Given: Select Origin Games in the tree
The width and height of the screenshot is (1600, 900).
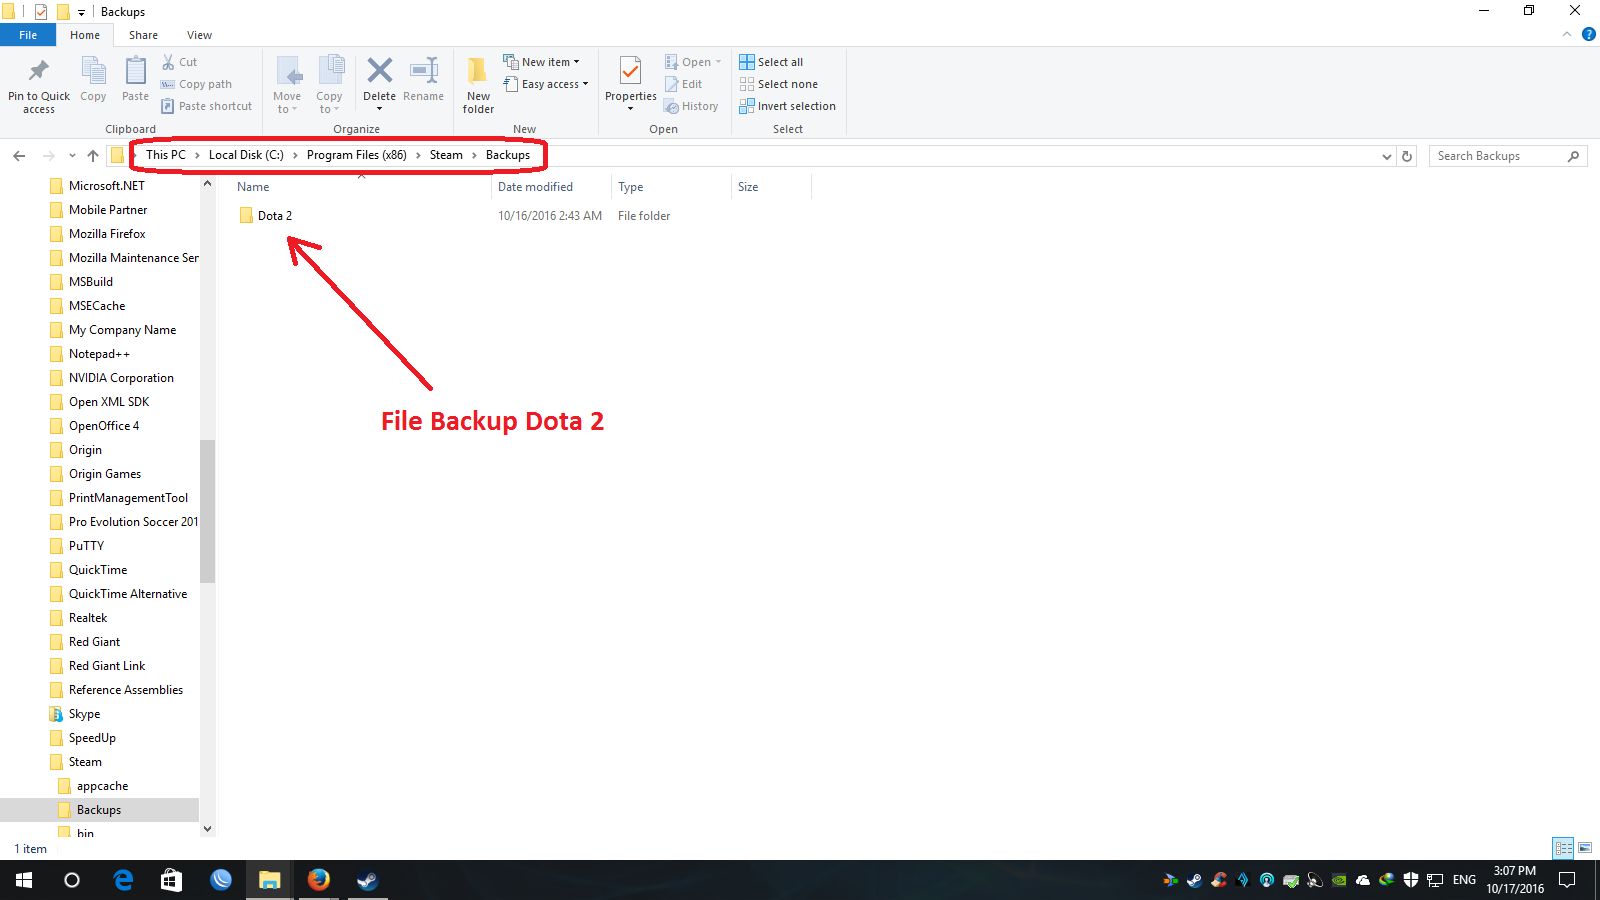Looking at the screenshot, I should pyautogui.click(x=96, y=474).
